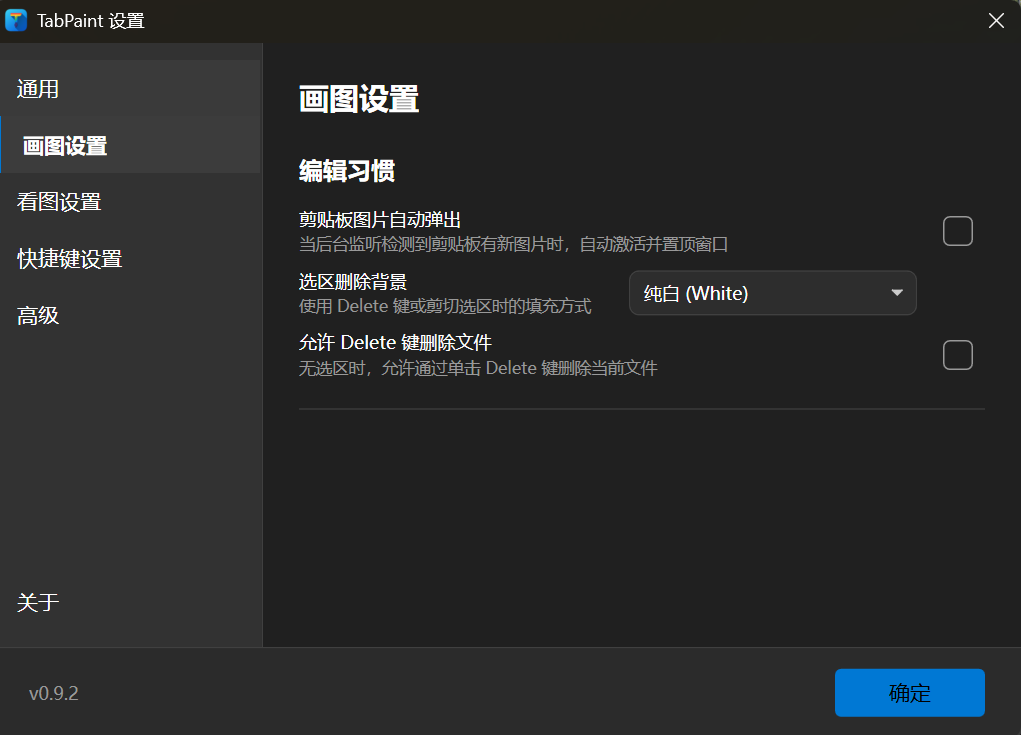Viewport: 1021px width, 735px height.
Task: Close the TabPaint settings window
Action: [x=995, y=20]
